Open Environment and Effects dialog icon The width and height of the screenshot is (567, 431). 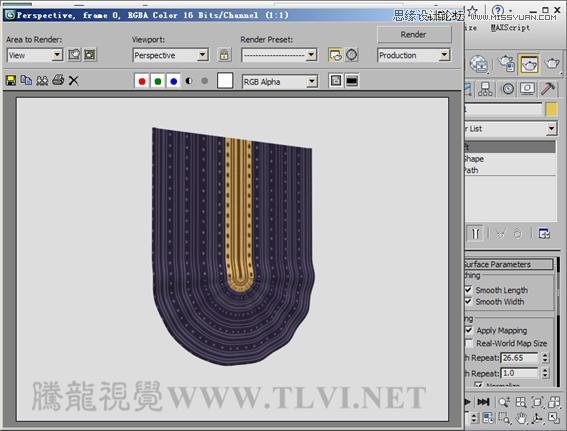352,55
